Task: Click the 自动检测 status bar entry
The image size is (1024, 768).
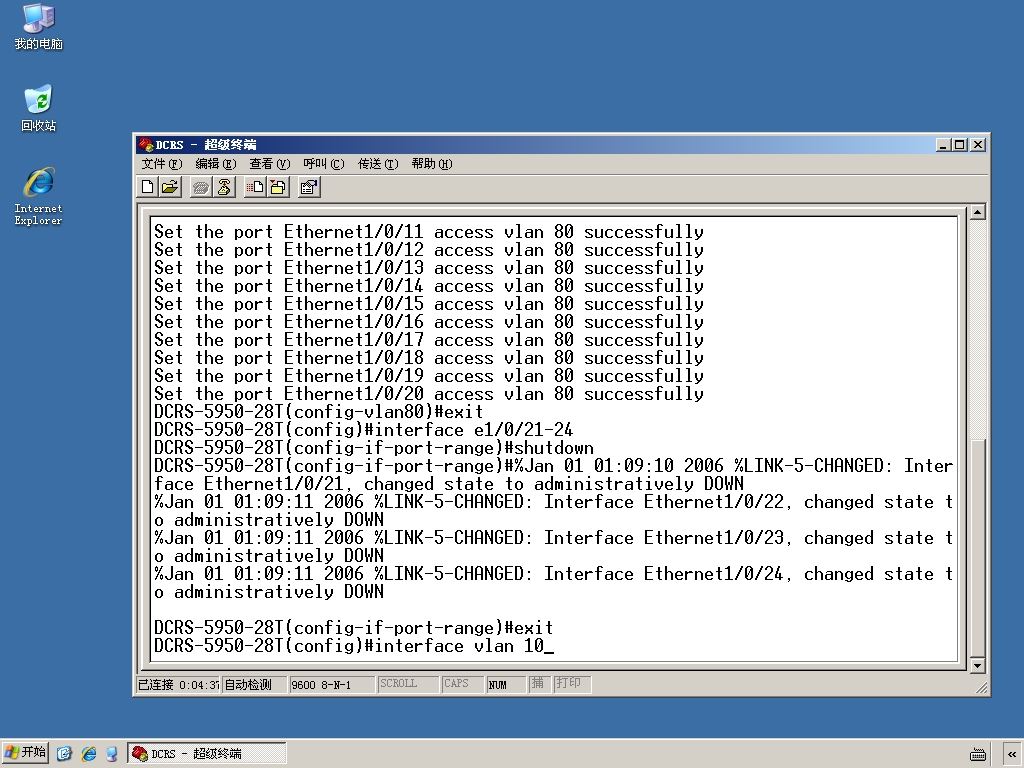Action: tap(254, 684)
